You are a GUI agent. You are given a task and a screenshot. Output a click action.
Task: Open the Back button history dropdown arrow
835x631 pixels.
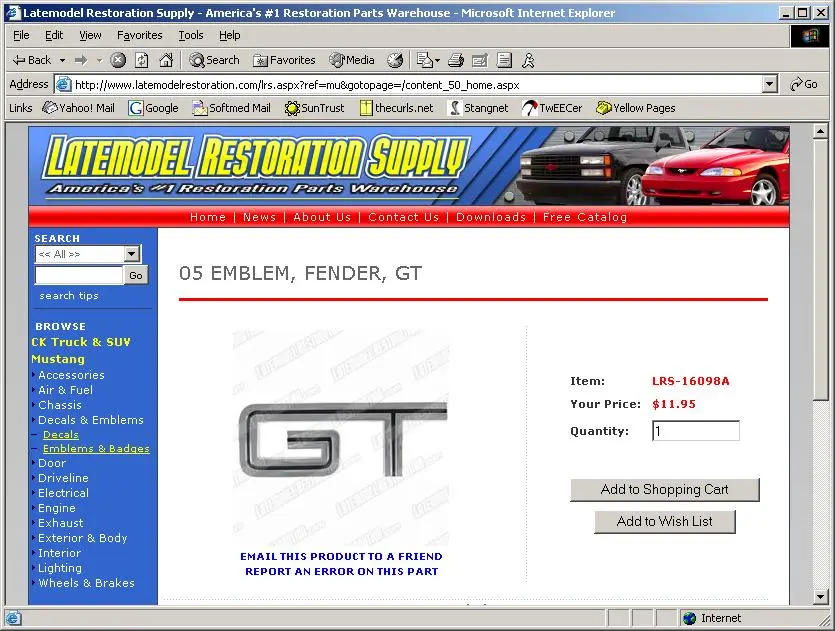(62, 60)
